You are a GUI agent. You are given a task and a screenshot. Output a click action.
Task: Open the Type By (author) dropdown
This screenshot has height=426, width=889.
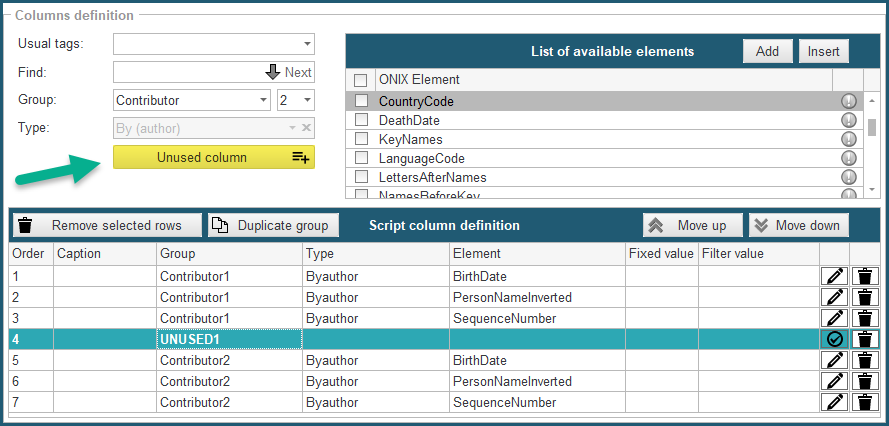point(293,128)
